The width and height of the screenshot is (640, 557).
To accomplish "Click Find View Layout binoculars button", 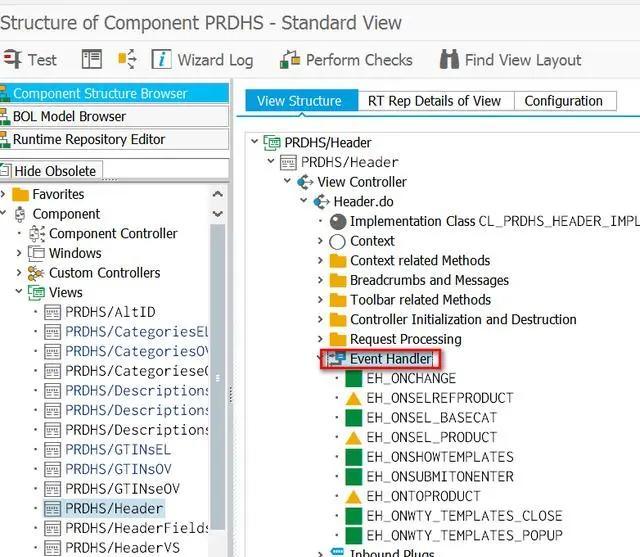I will tap(510, 60).
